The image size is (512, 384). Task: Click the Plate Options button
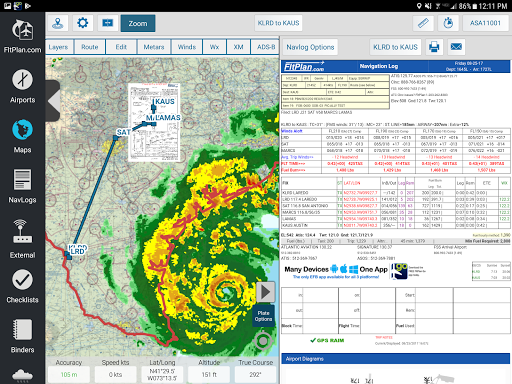point(263,316)
